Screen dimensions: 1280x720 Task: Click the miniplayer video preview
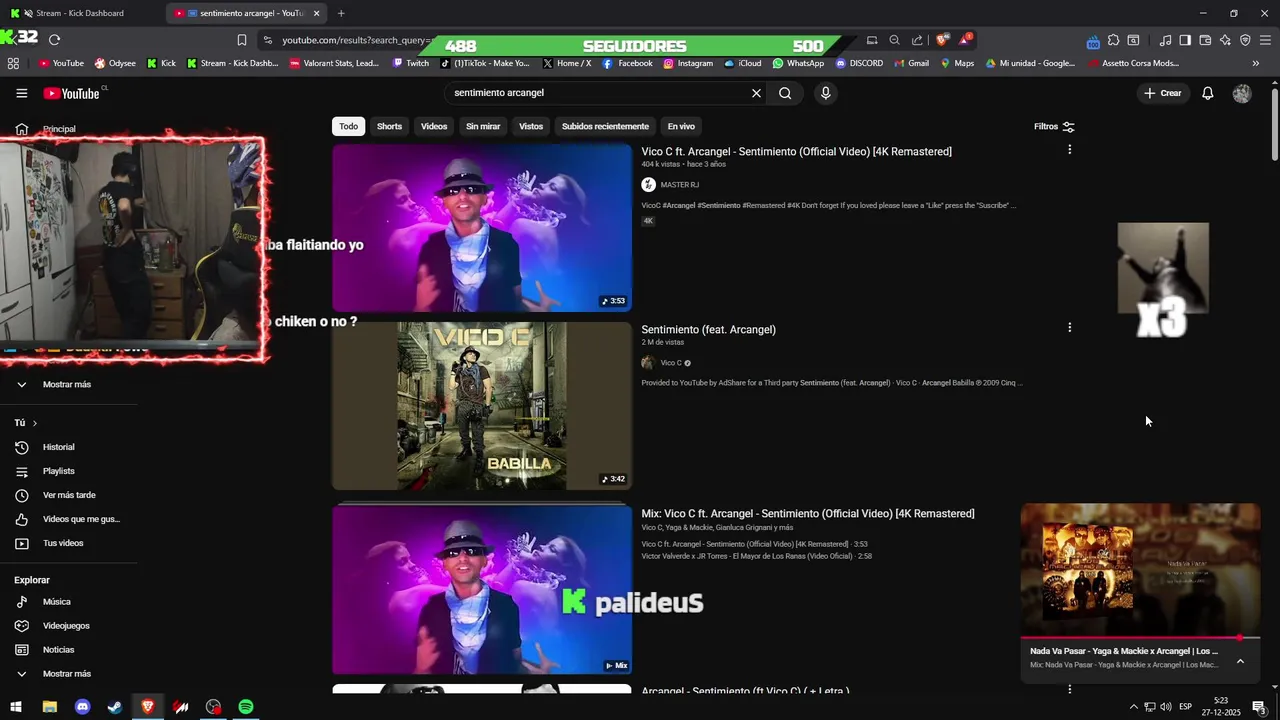[1140, 569]
